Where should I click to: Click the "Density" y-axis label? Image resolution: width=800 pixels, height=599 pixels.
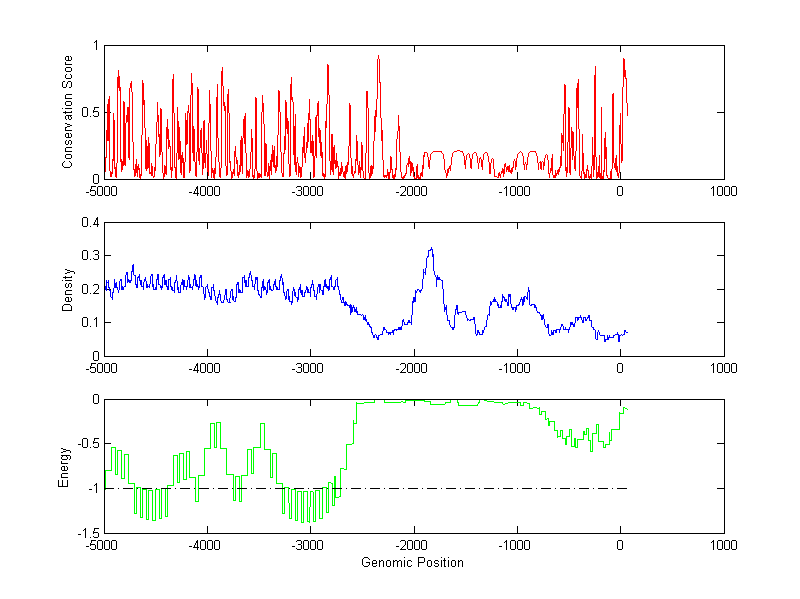(68, 289)
